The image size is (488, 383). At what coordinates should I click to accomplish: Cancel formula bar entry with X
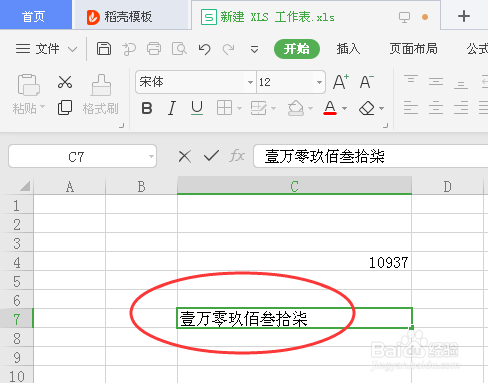[185, 156]
